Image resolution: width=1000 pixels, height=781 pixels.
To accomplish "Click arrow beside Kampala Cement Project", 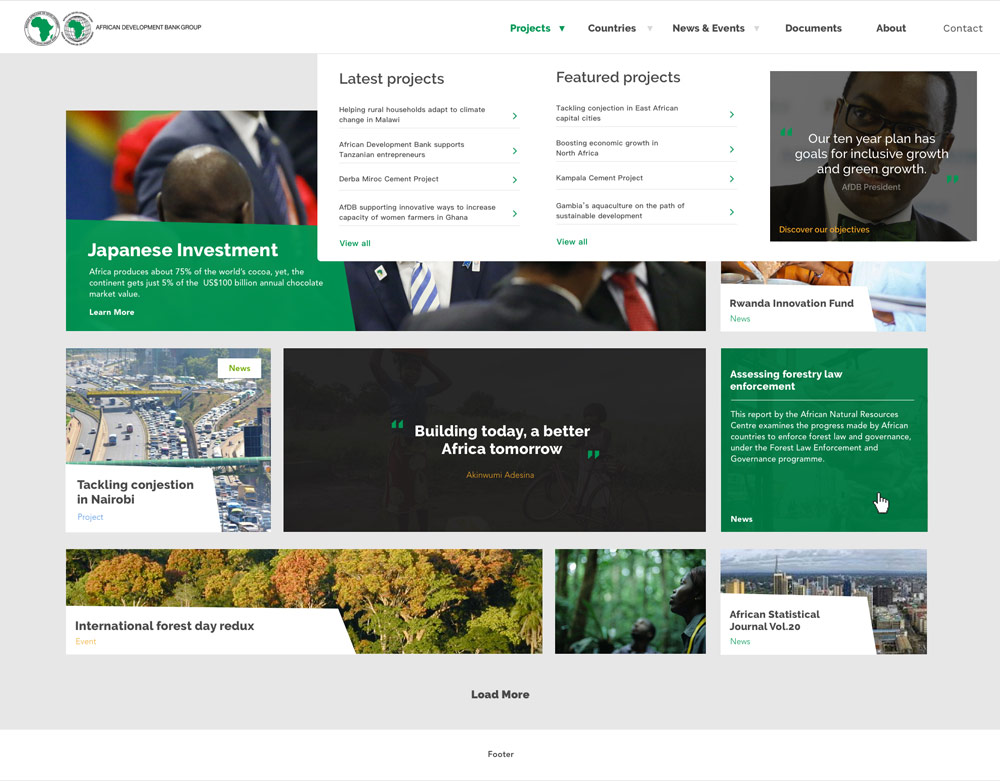I will [732, 179].
